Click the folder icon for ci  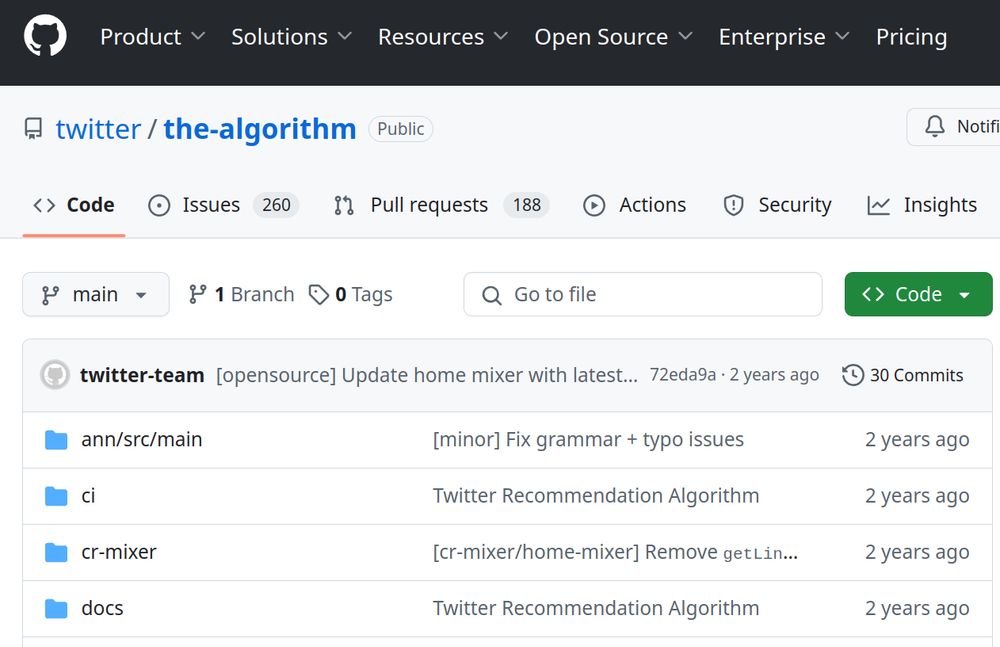click(56, 496)
